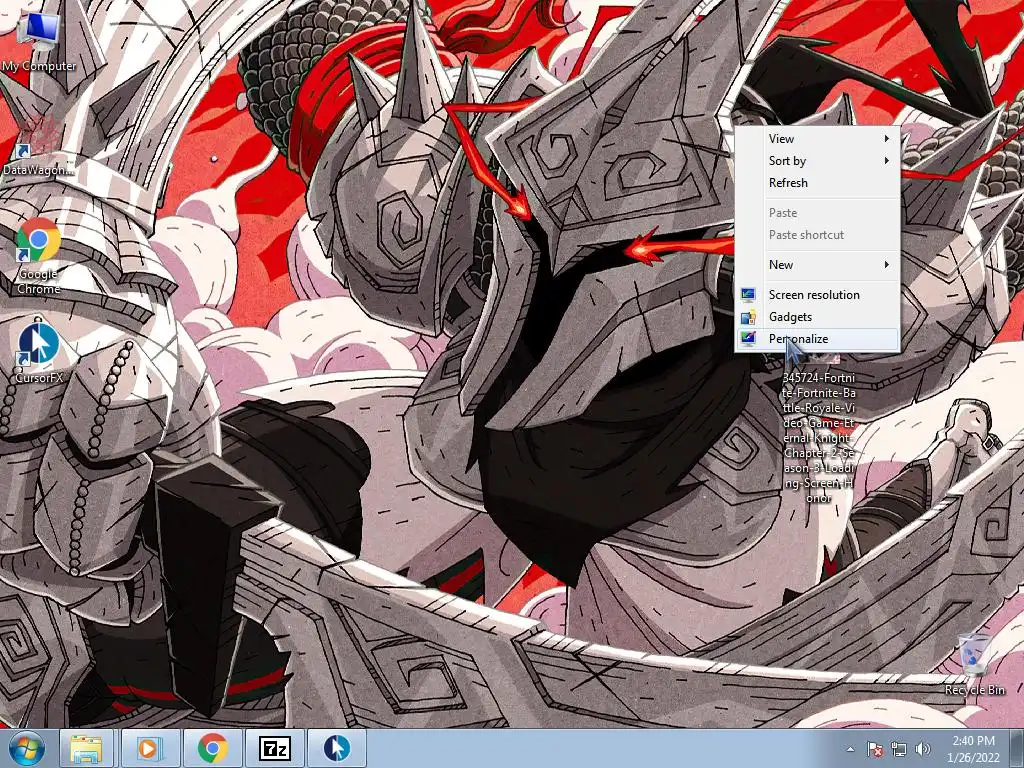Viewport: 1024px width, 768px height.
Task: Click the Show desktop button
Action: point(1017,749)
